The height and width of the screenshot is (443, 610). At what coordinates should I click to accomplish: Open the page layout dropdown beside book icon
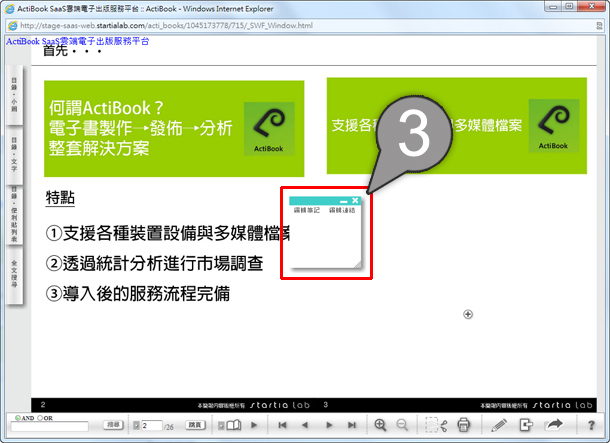click(221, 425)
